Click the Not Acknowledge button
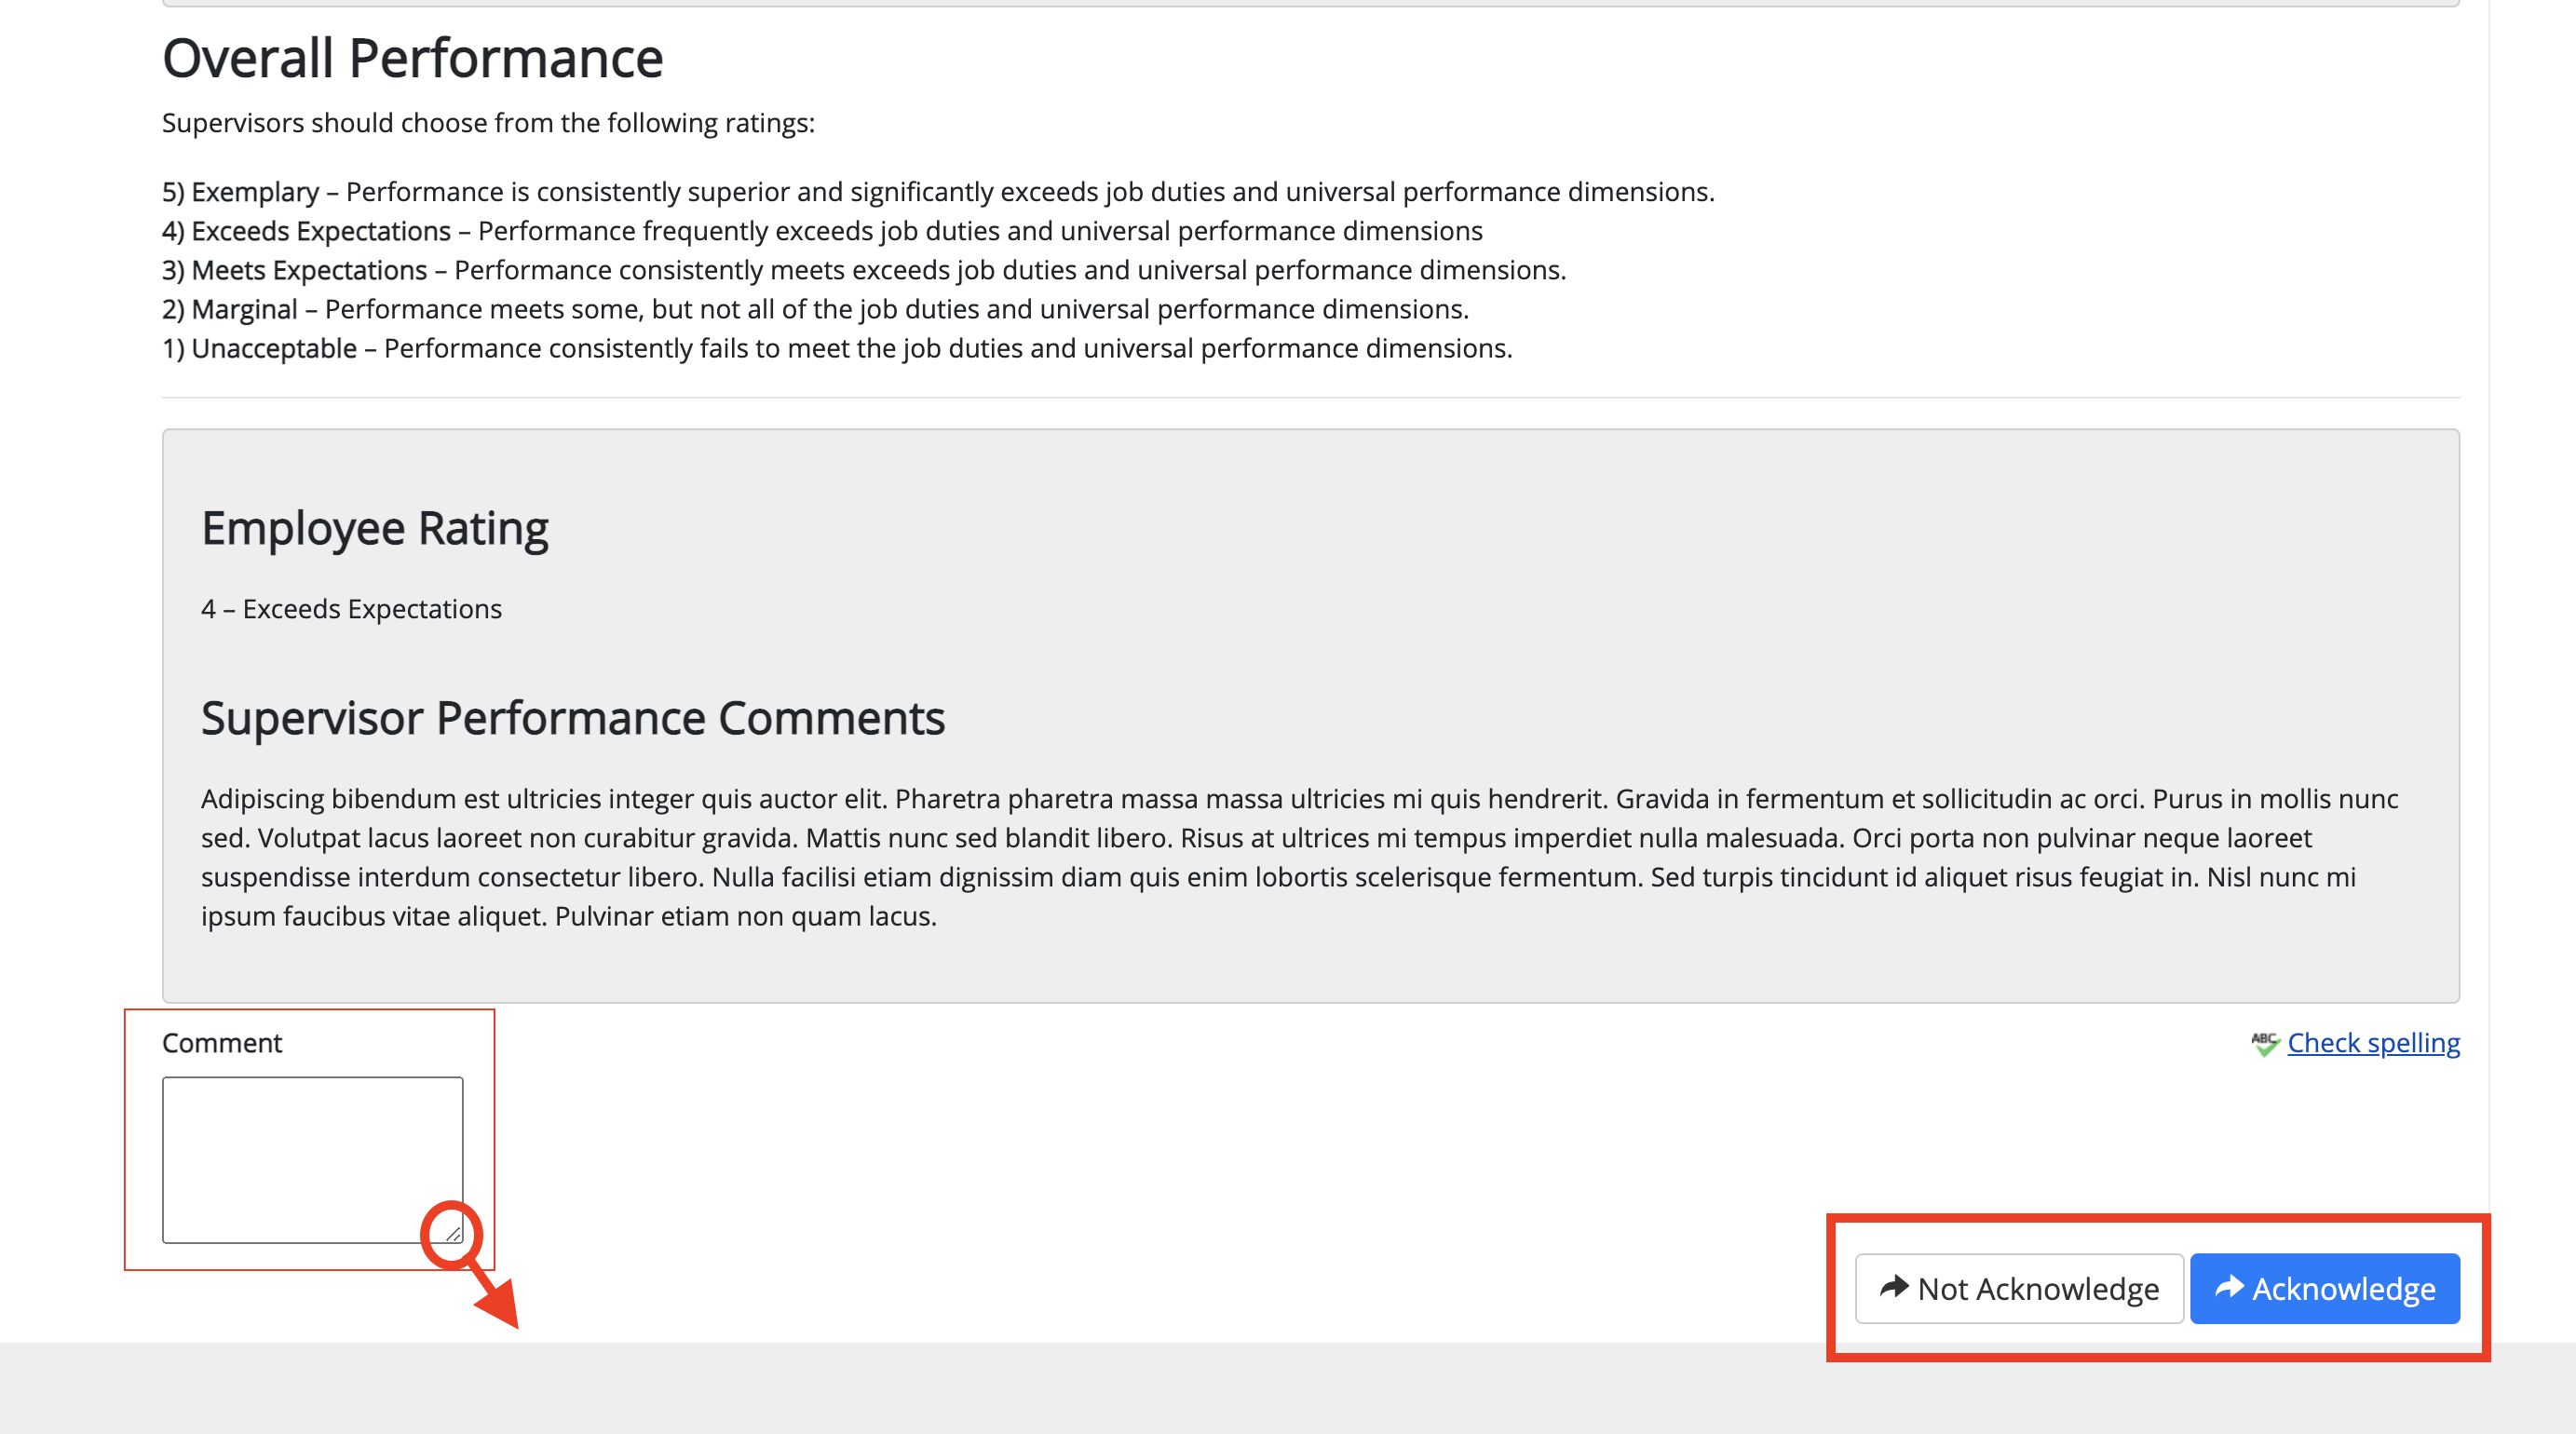Viewport: 2576px width, 1434px height. [2019, 1288]
